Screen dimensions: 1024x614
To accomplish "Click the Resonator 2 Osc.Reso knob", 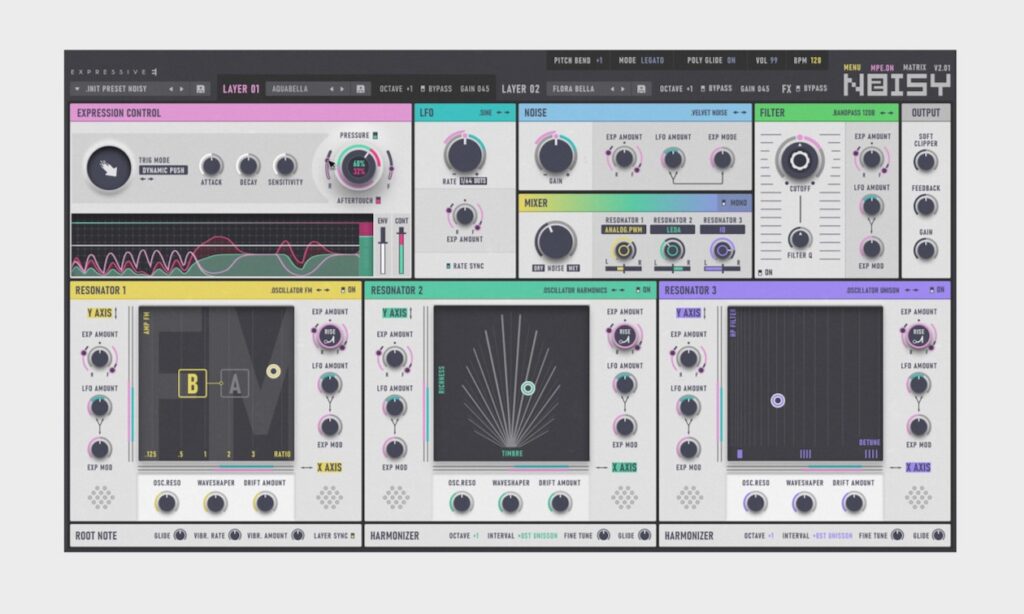I will [x=461, y=503].
